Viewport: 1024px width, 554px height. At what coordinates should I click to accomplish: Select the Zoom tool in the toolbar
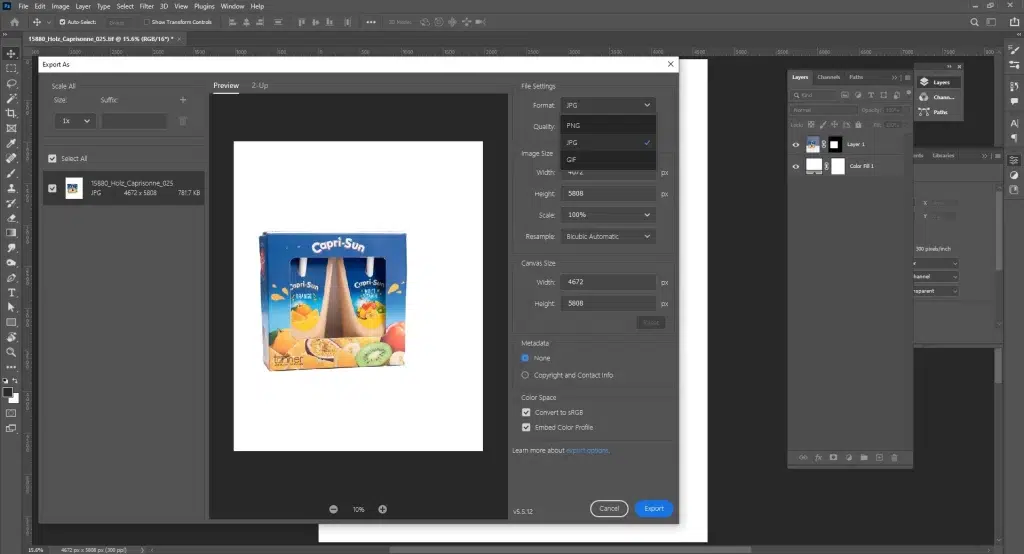click(11, 353)
